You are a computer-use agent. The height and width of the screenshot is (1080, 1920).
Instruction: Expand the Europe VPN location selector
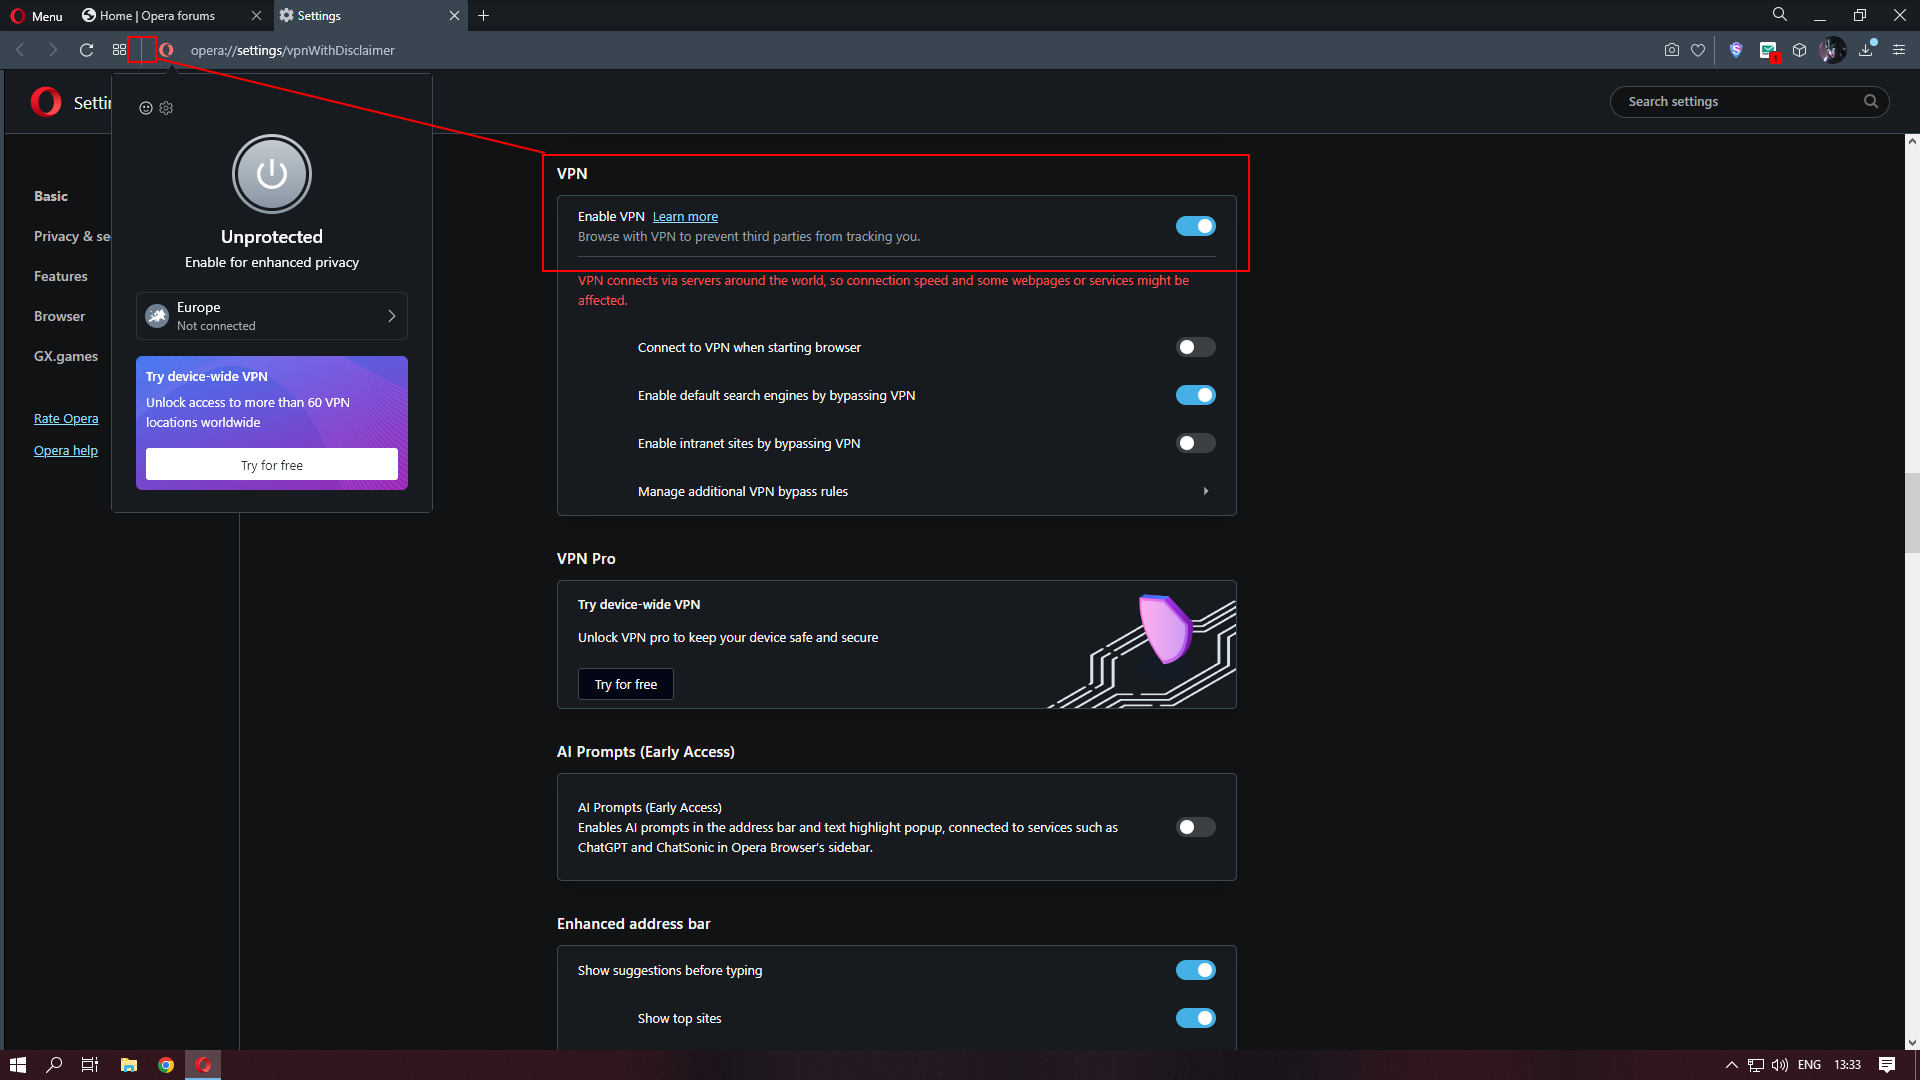click(x=271, y=316)
